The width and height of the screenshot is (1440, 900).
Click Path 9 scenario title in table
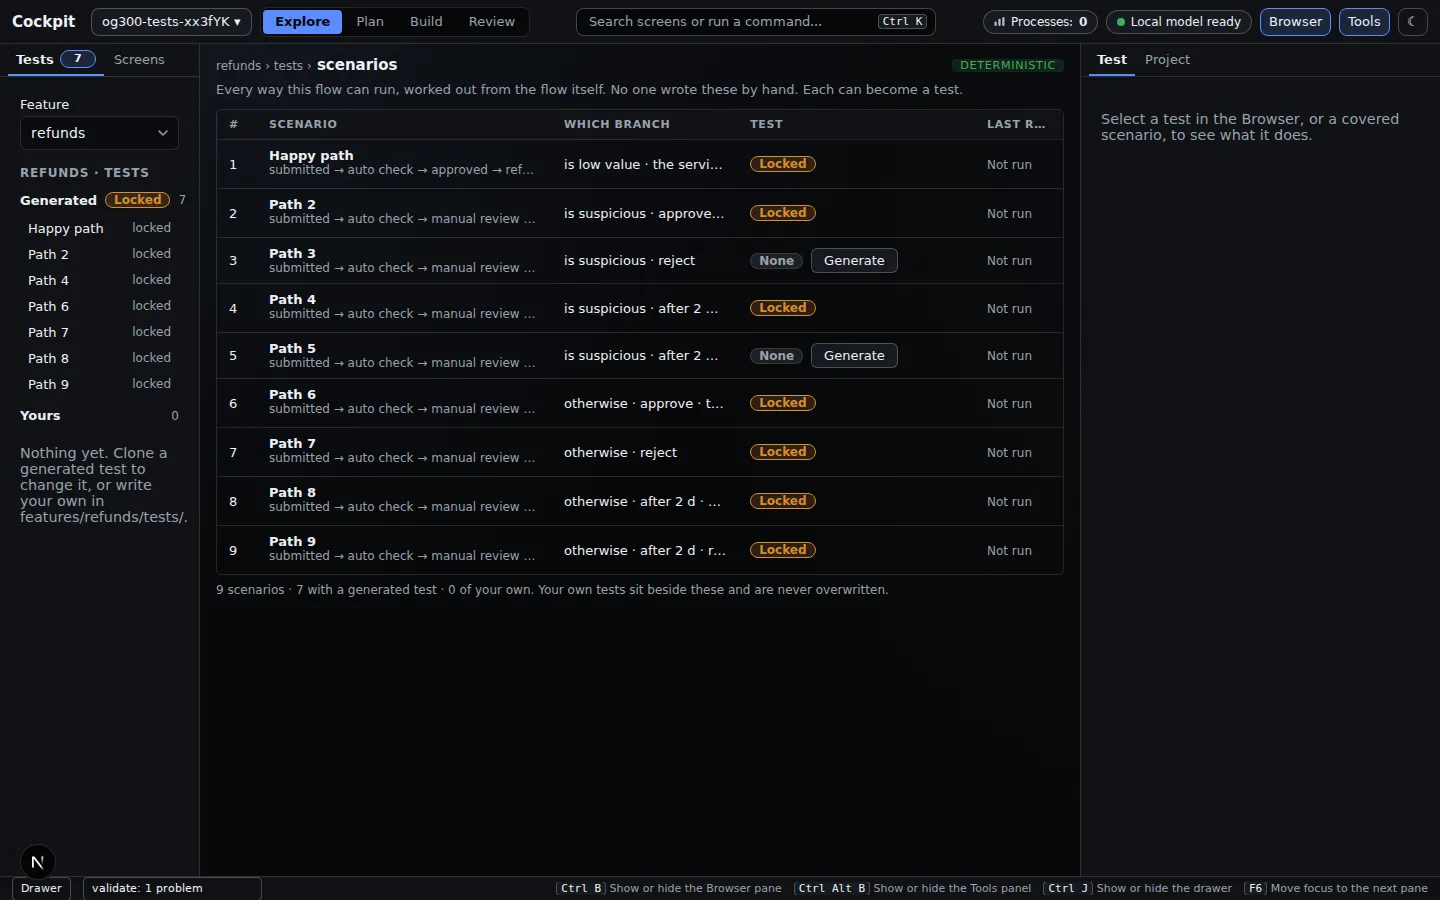[x=292, y=541]
